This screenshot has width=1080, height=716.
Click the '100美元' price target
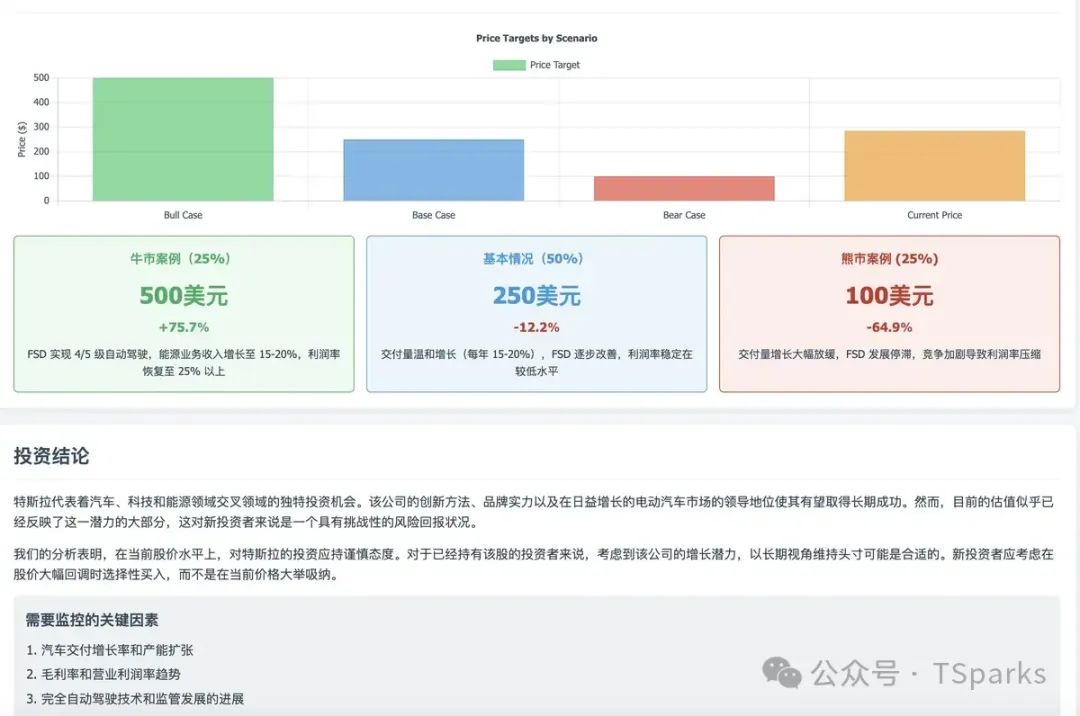[889, 295]
